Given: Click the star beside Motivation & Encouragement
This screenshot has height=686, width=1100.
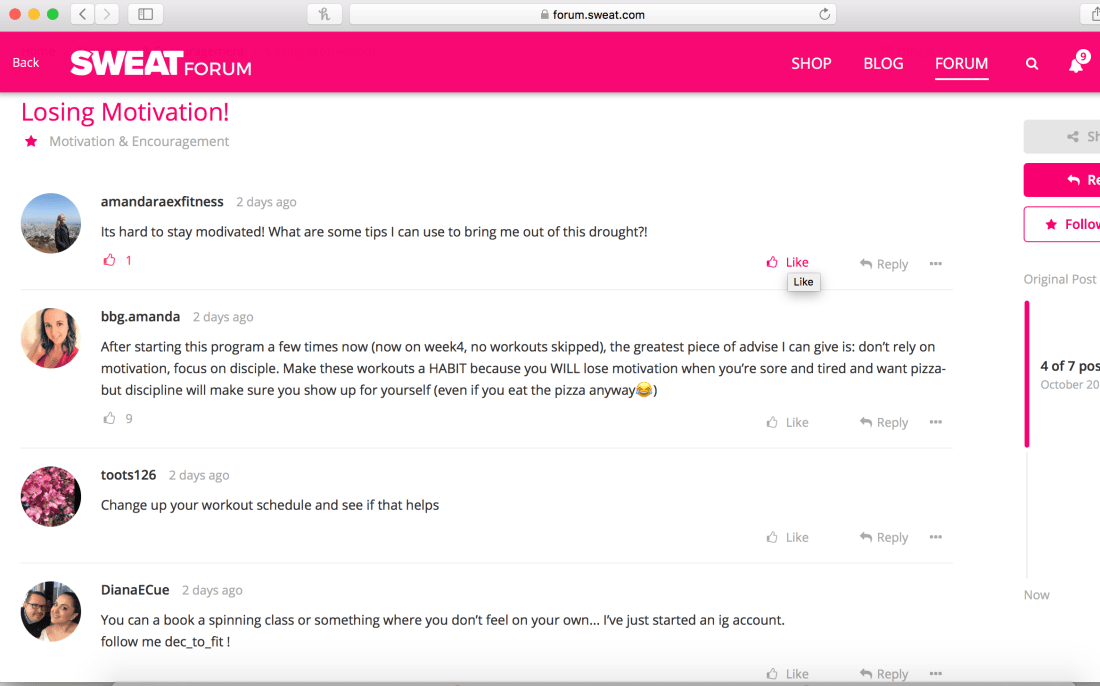Looking at the screenshot, I should pos(31,141).
